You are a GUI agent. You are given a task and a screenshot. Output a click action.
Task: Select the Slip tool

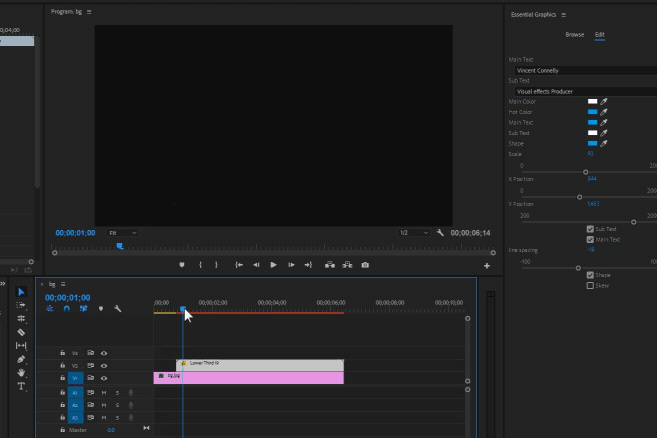point(21,345)
